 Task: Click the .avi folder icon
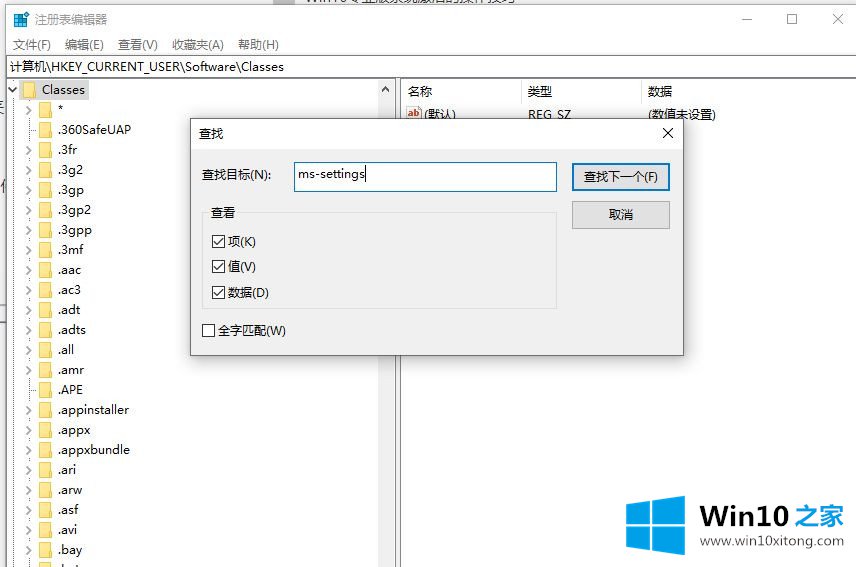[x=45, y=530]
